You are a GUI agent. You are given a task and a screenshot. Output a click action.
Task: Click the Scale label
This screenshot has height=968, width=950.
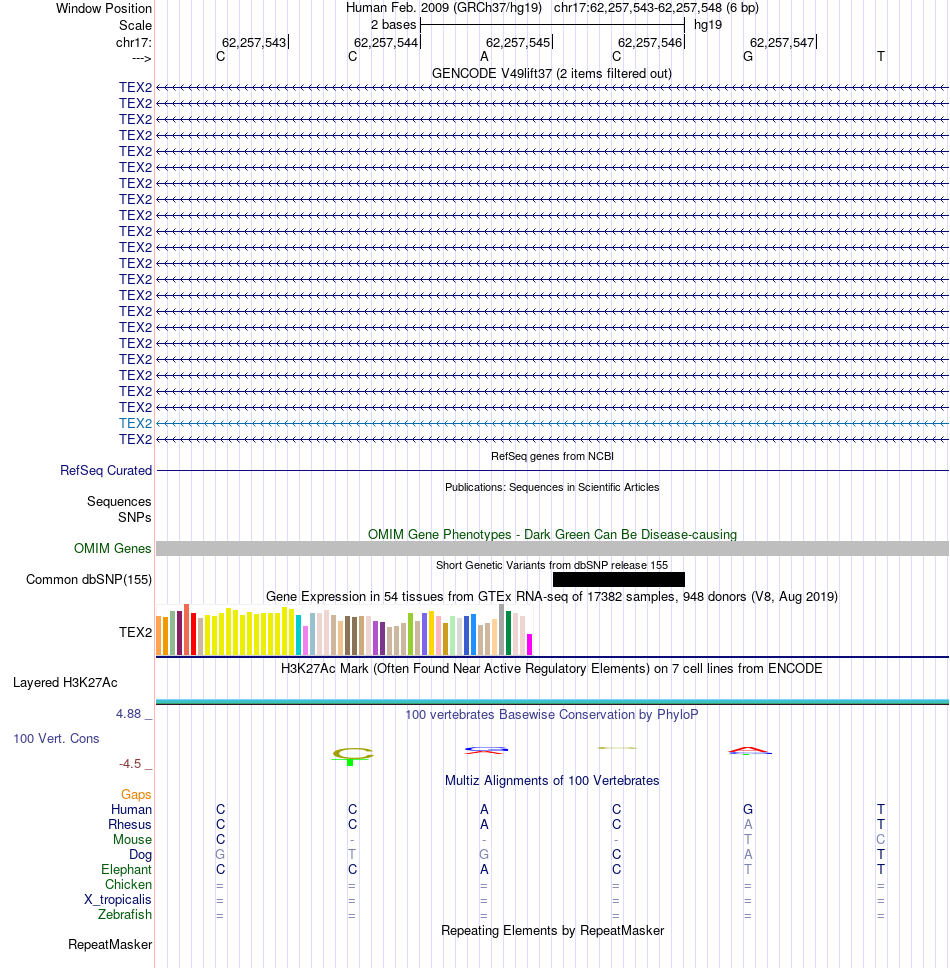(135, 25)
